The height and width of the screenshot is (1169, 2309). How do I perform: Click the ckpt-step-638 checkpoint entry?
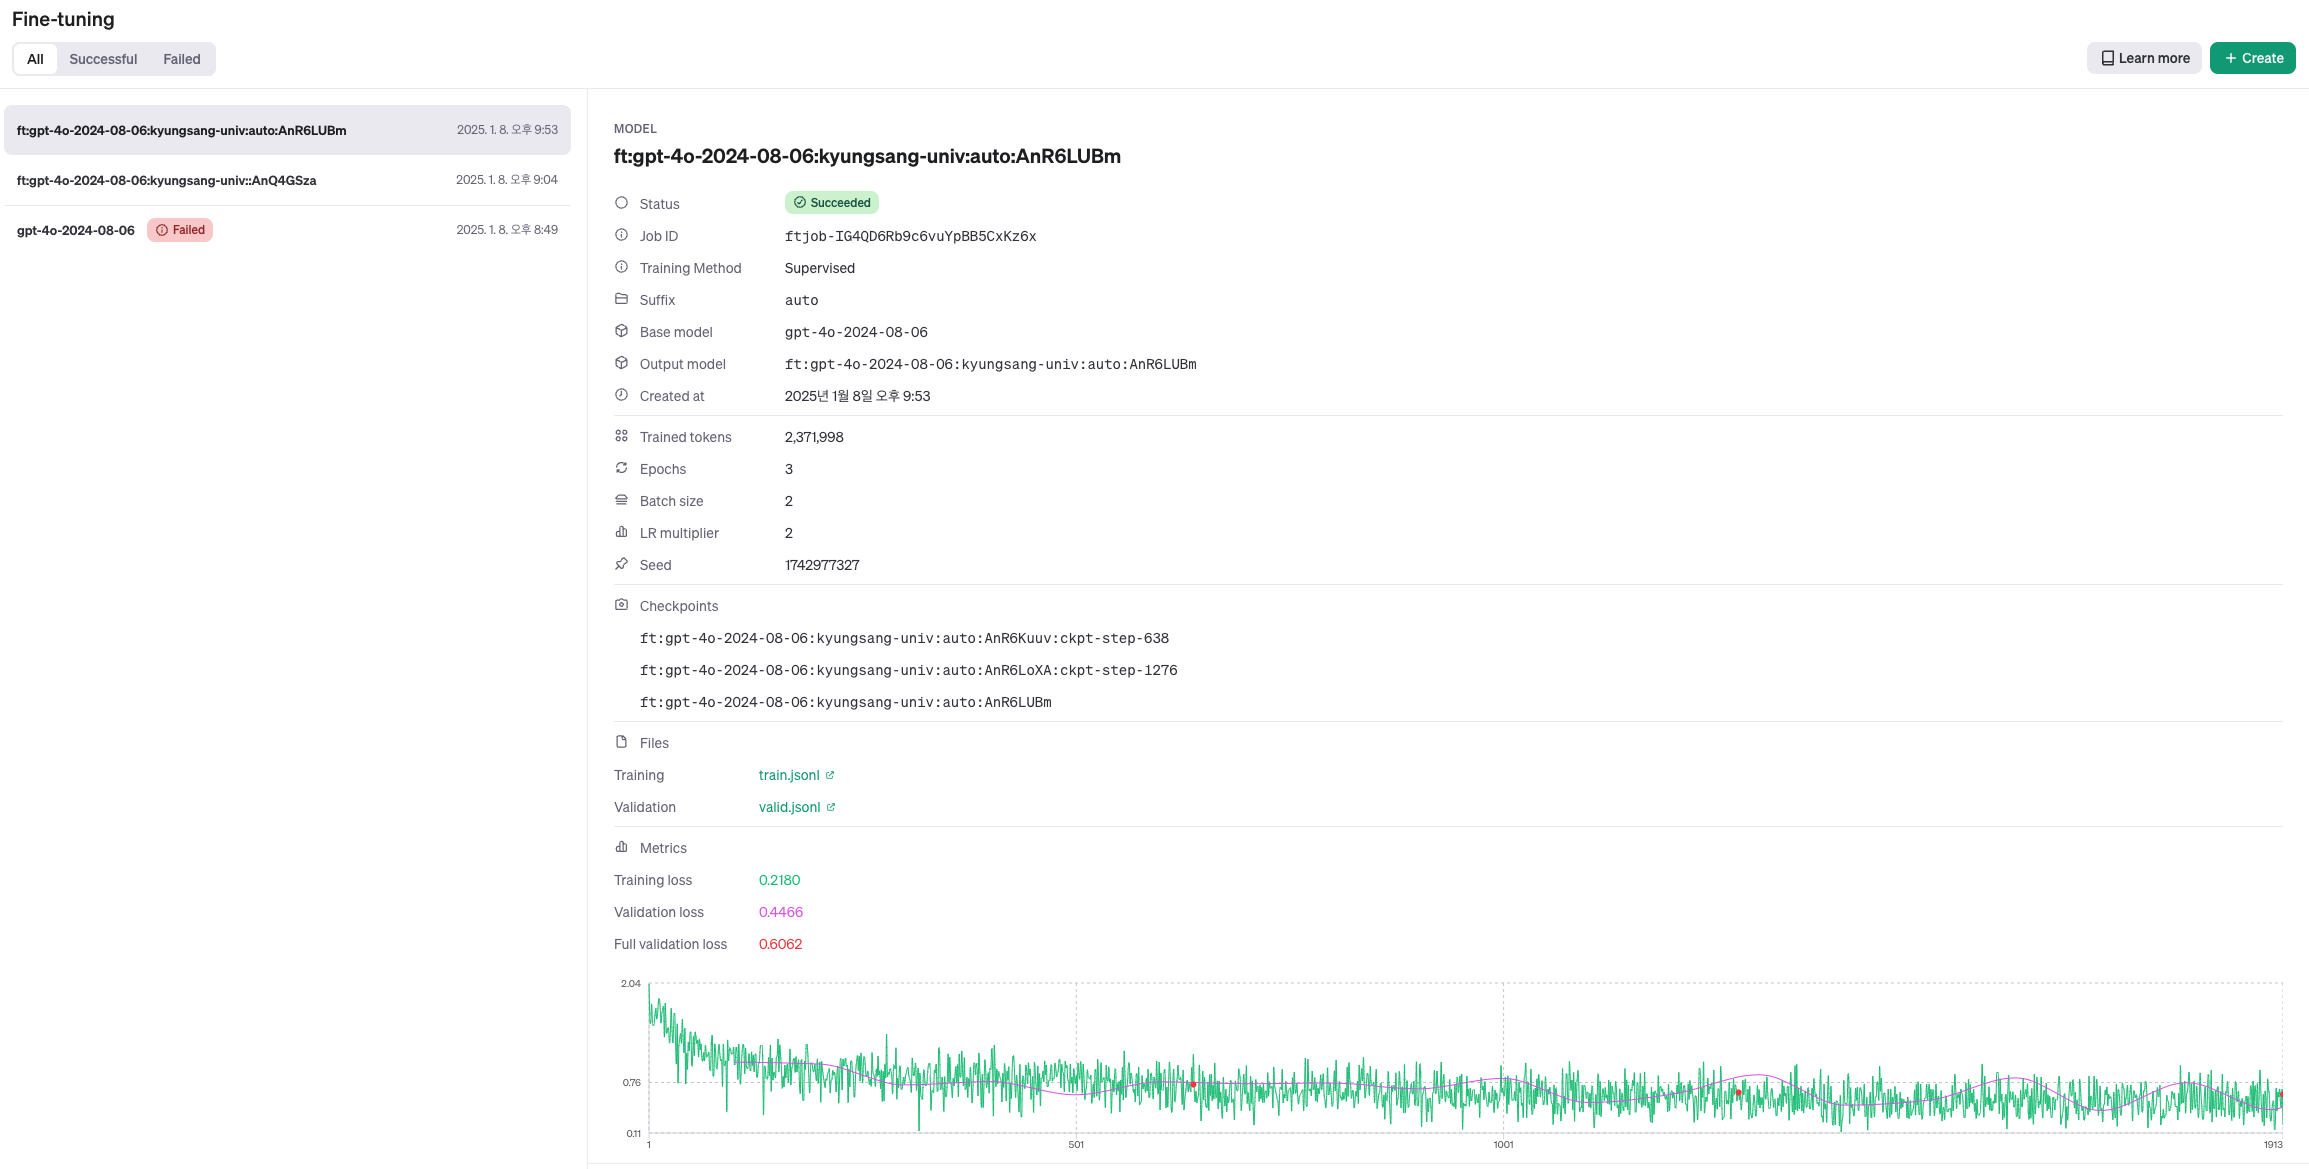tap(904, 638)
